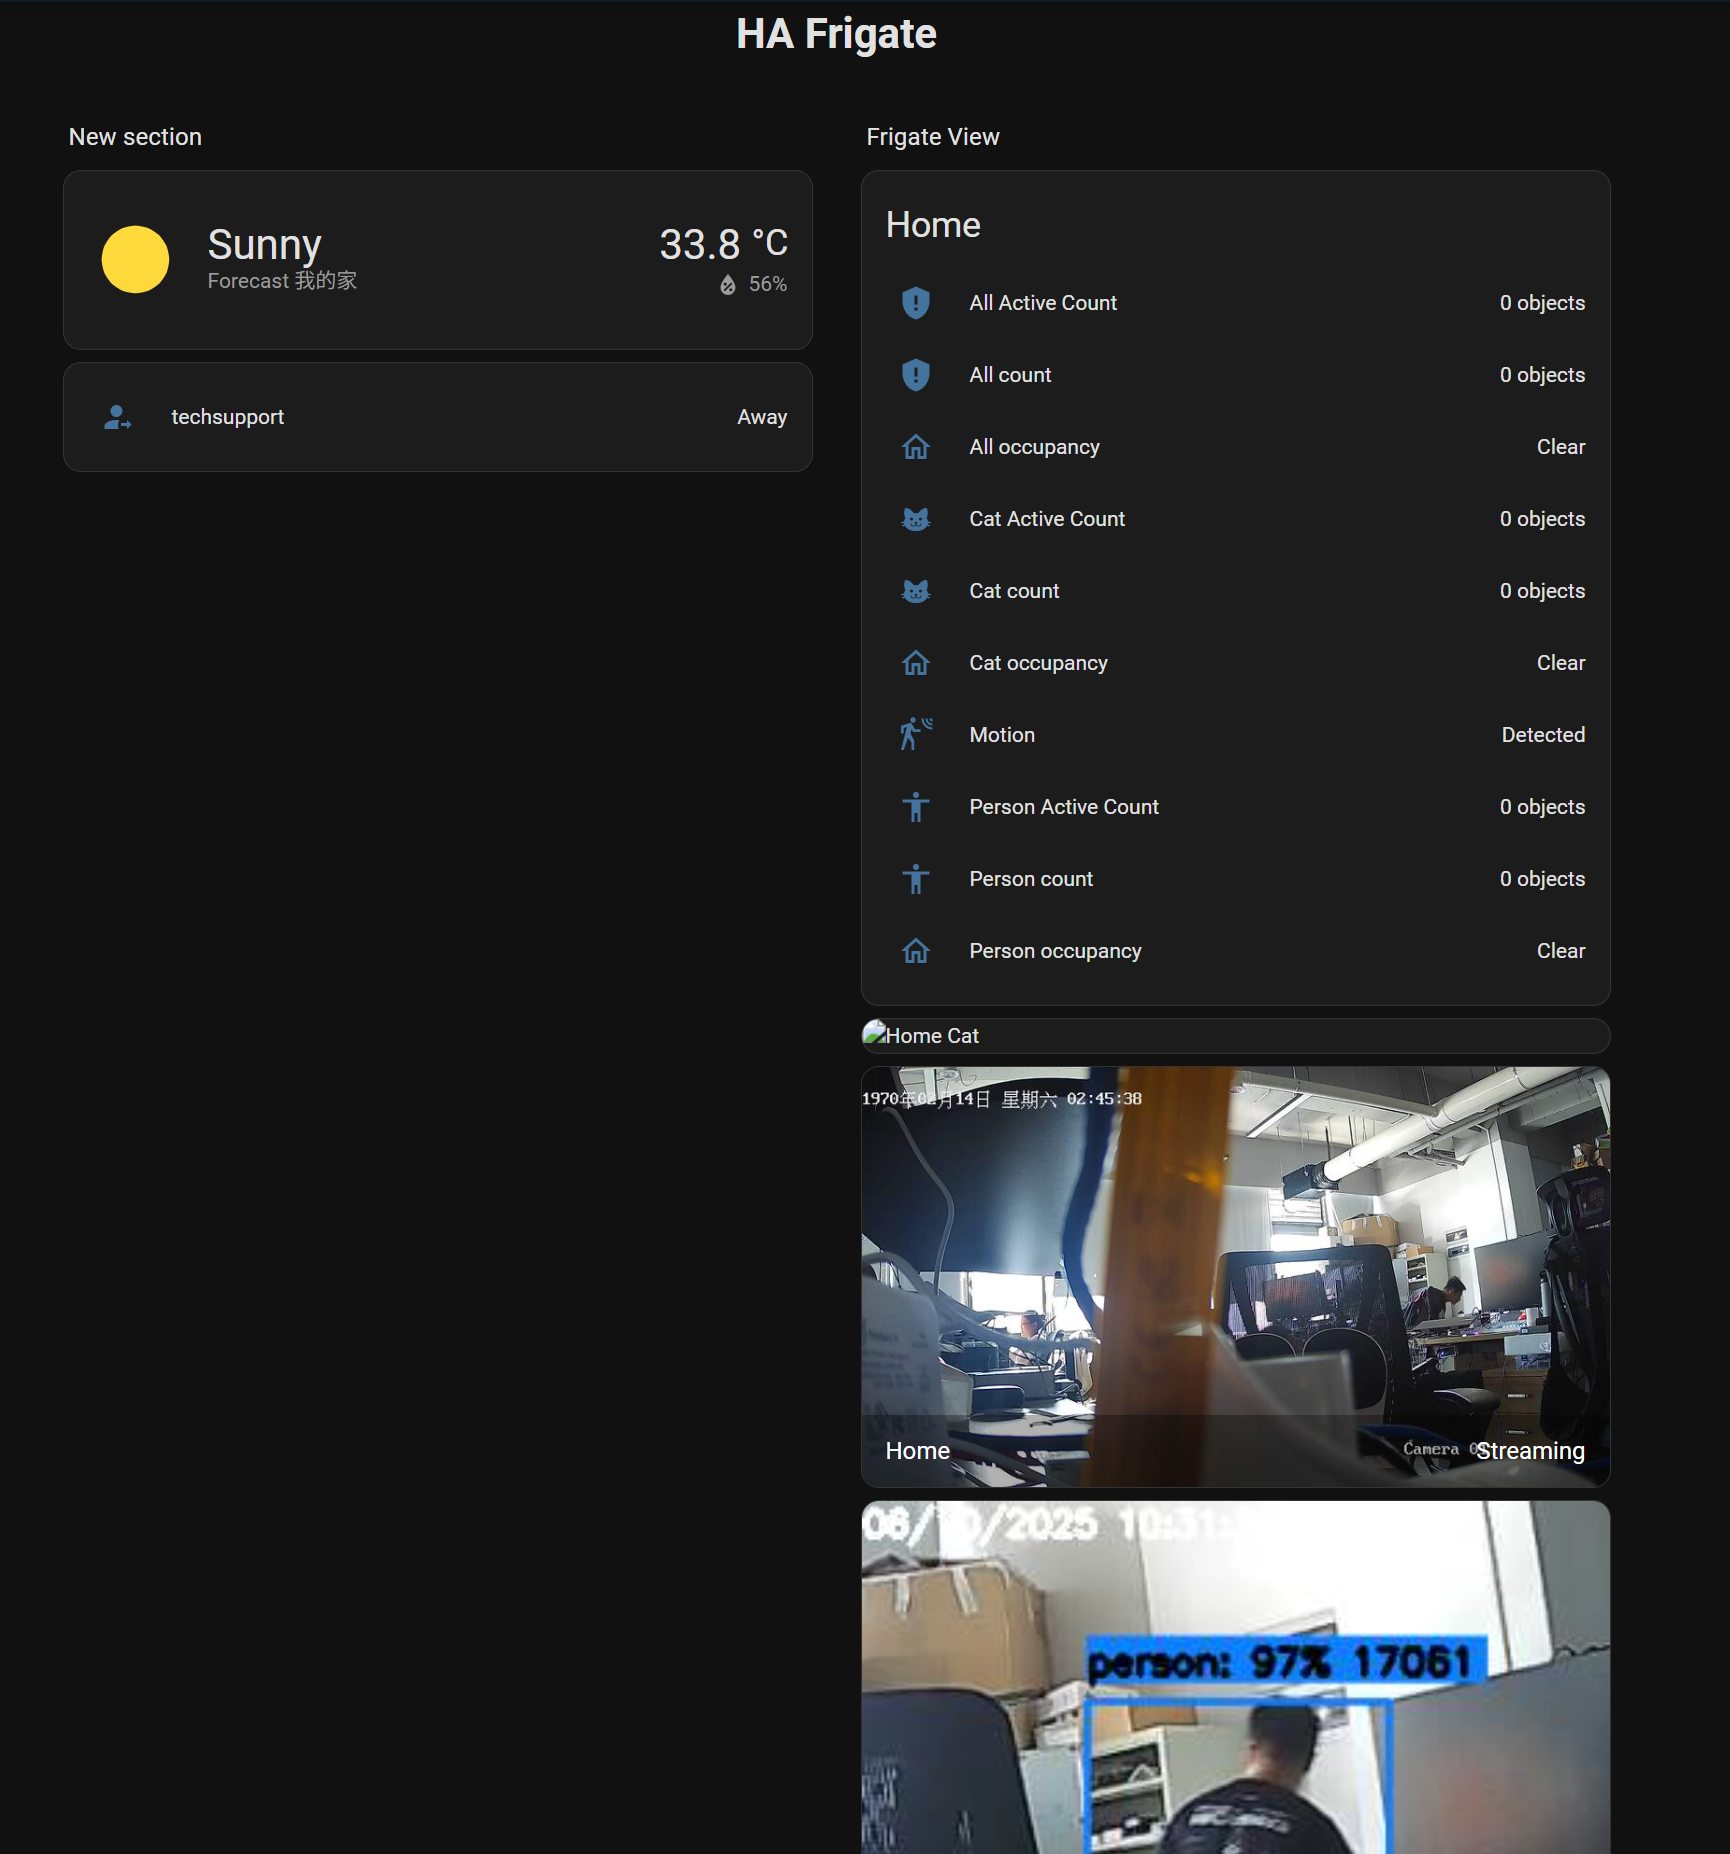
Task: Select the Motion sensor icon
Action: tap(915, 734)
